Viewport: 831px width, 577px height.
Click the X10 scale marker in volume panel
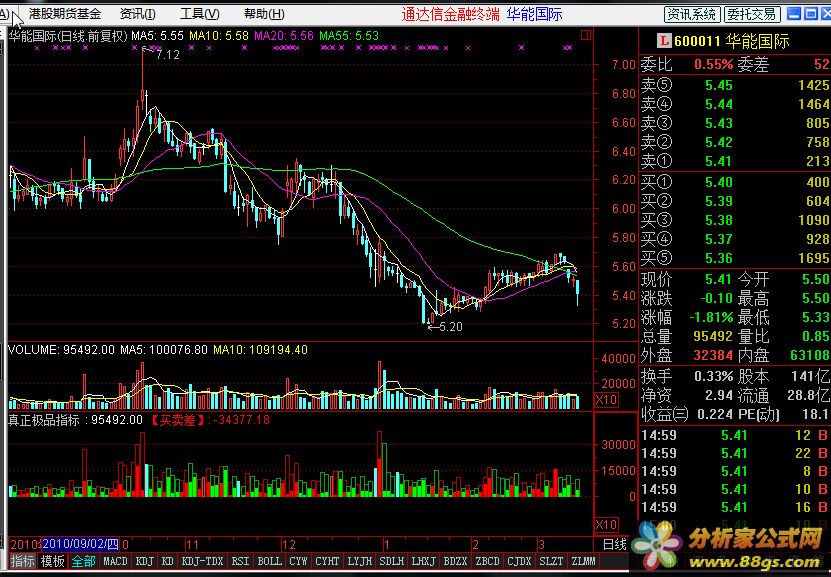tap(606, 400)
